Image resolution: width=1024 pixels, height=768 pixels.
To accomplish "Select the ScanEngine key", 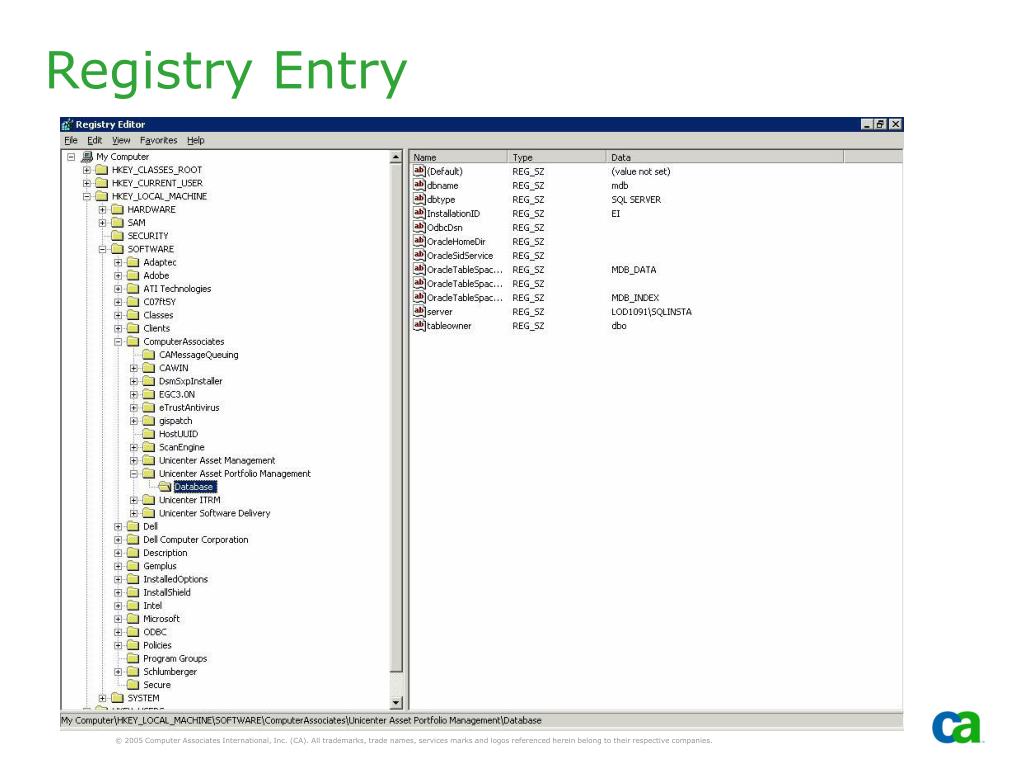I will (182, 447).
